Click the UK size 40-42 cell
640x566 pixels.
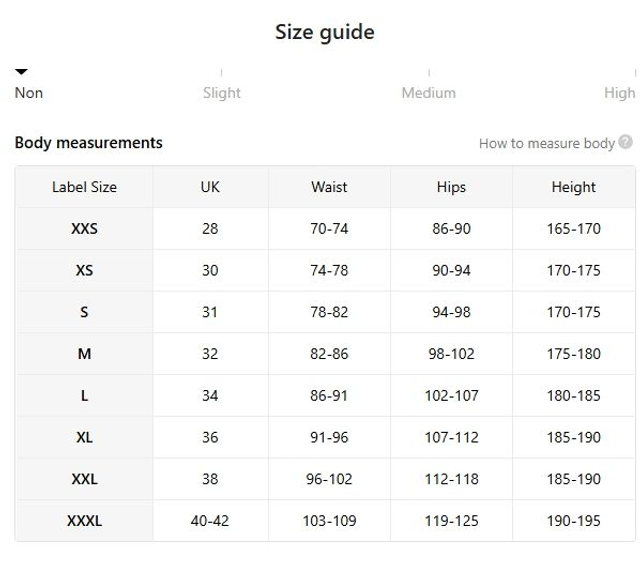210,521
